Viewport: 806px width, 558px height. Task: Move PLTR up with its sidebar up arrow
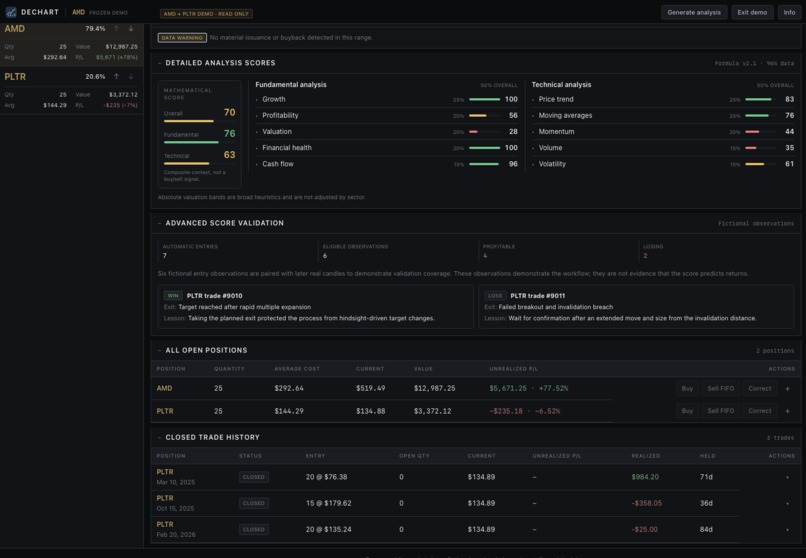click(x=117, y=77)
